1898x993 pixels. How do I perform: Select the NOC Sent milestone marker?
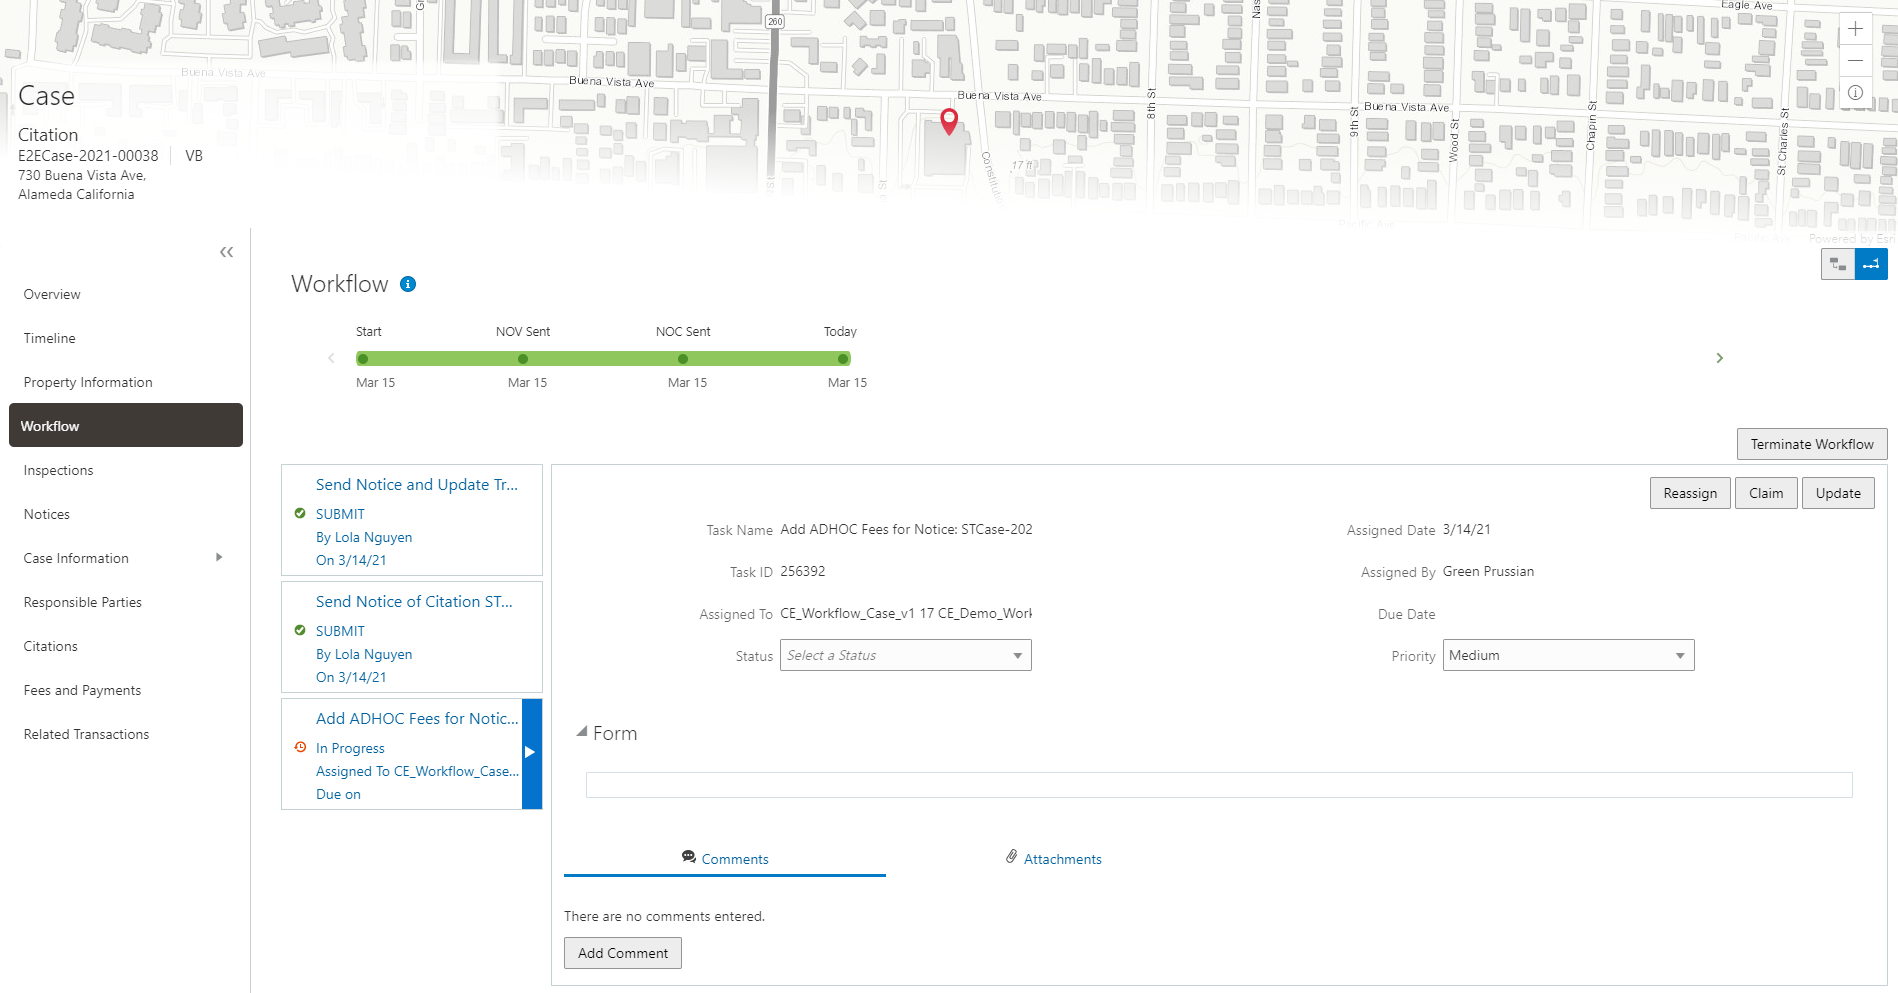(x=683, y=358)
